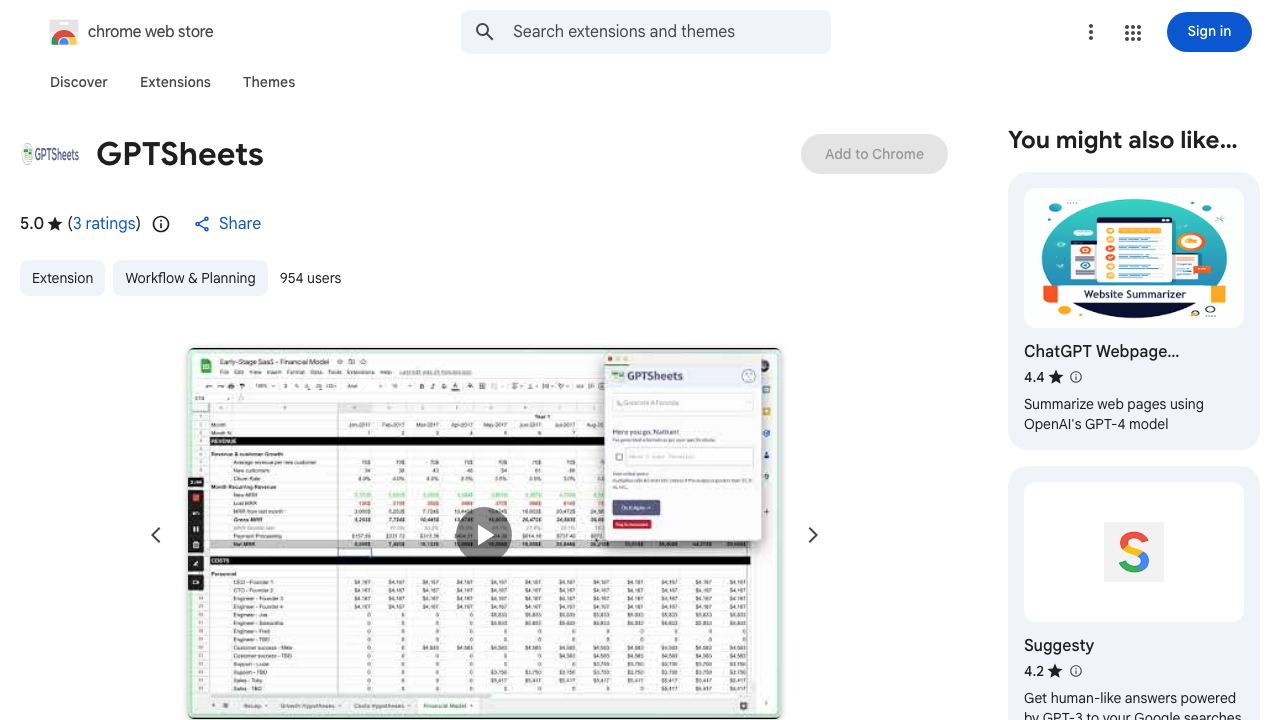This screenshot has width=1280, height=720.
Task: Click the GPTSheets extension logo
Action: (50, 154)
